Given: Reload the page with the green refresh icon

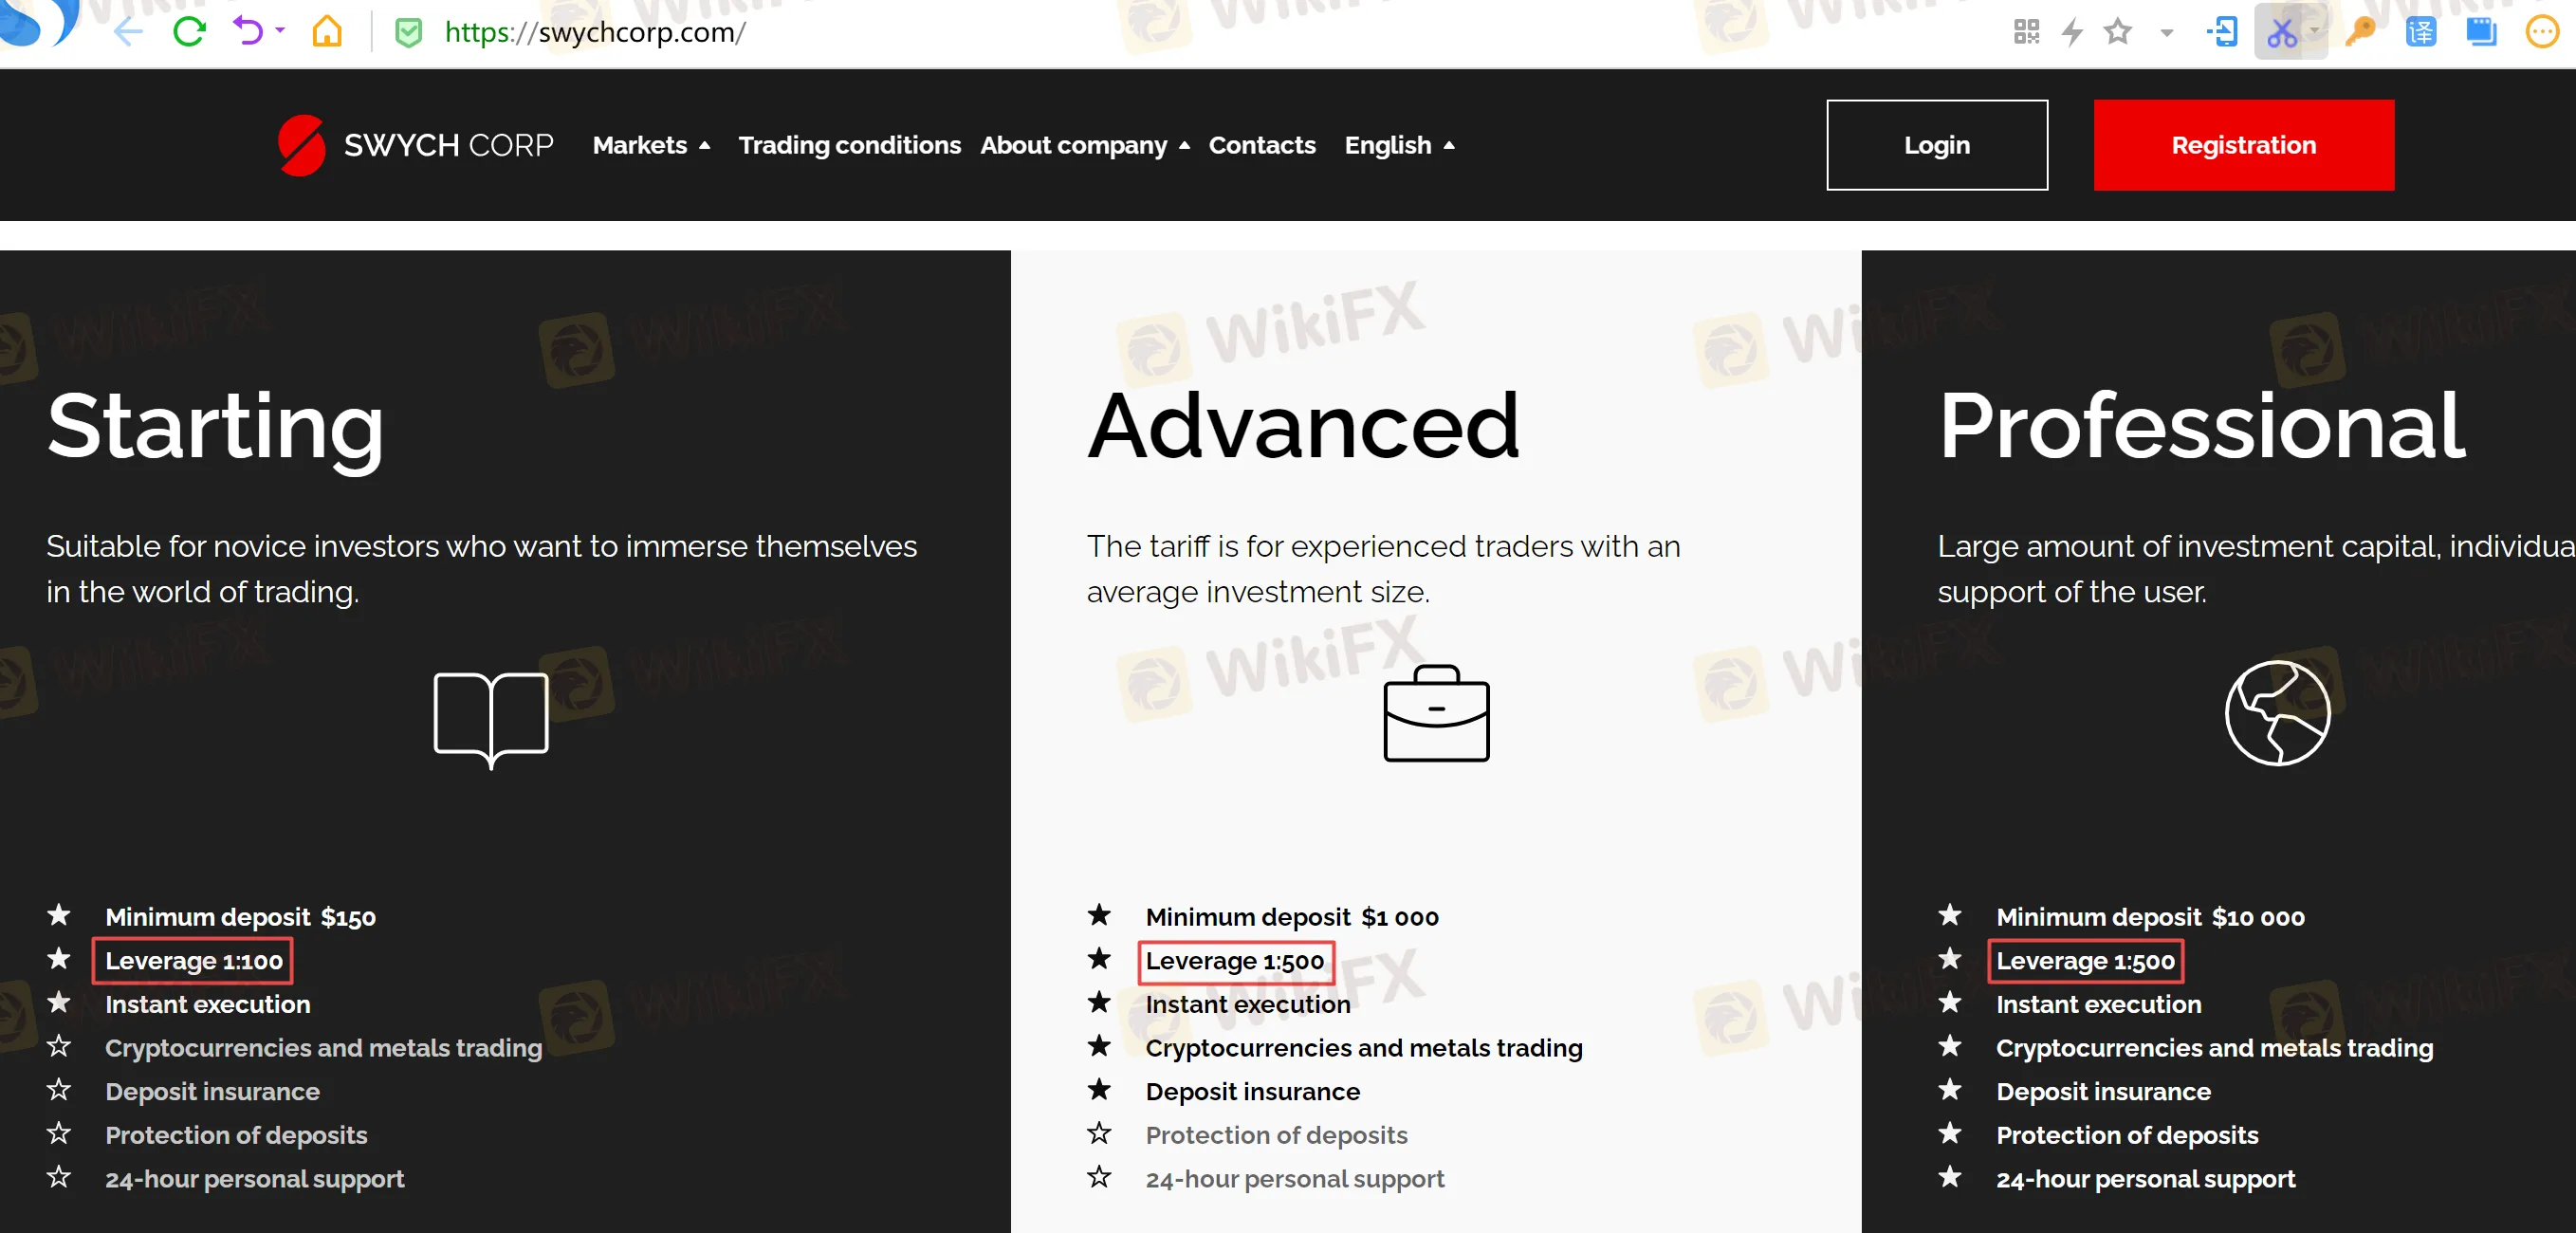Looking at the screenshot, I should [x=189, y=32].
